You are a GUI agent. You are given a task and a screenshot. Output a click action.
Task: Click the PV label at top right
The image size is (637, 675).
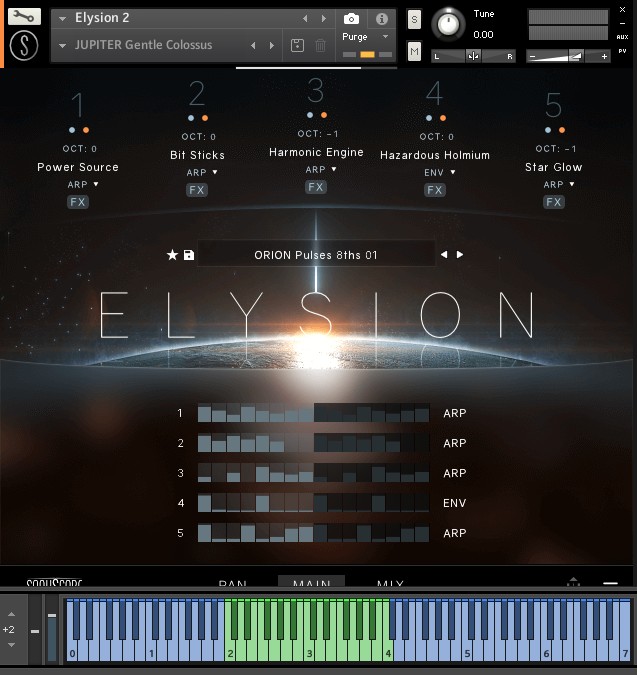click(622, 51)
